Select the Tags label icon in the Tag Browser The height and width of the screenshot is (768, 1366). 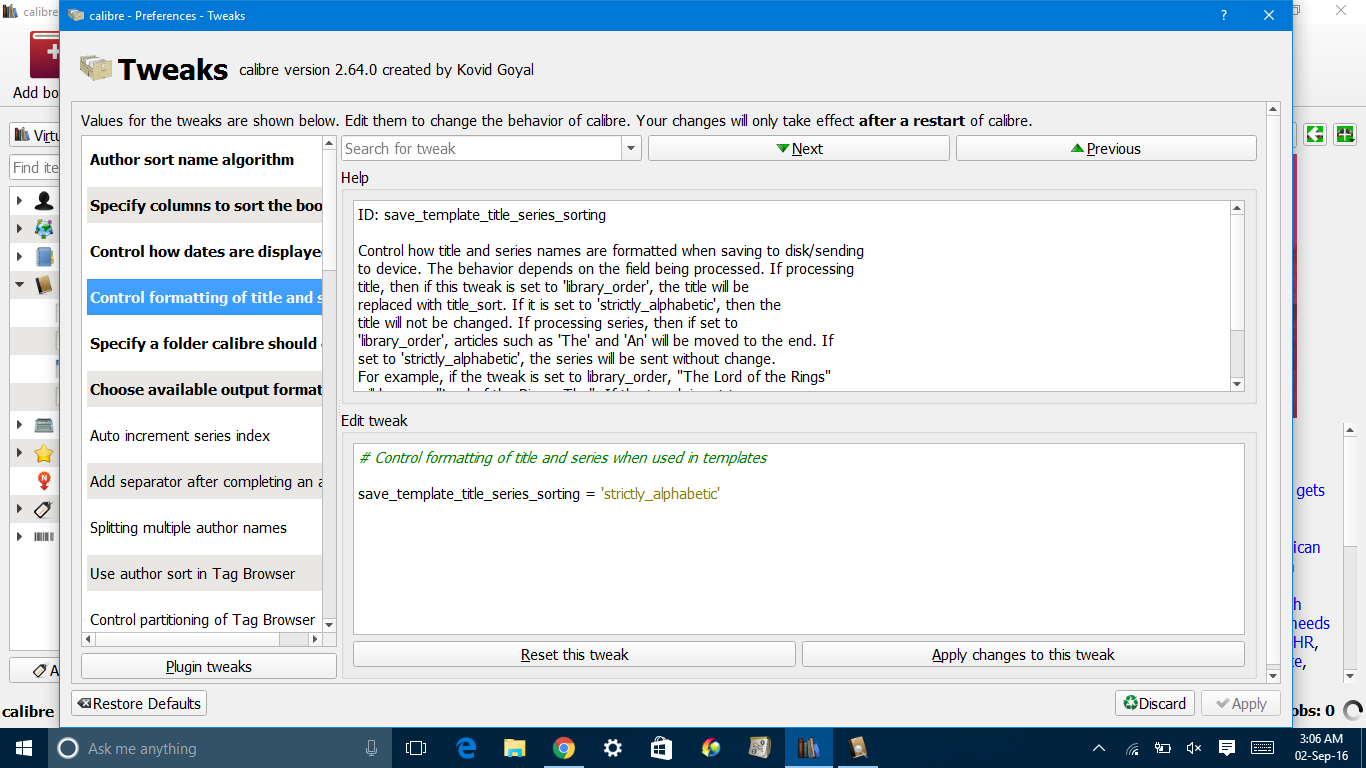click(x=44, y=509)
